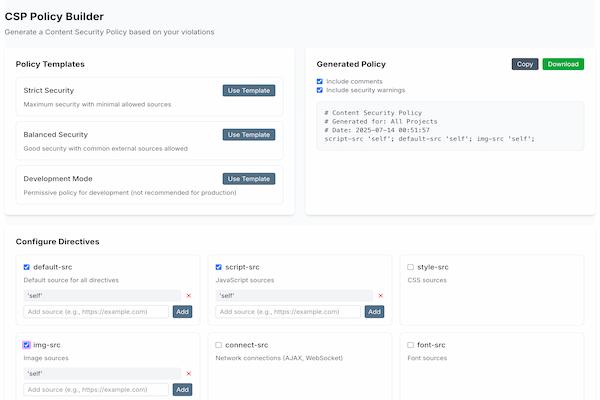Click the Configure Directives heading
This screenshot has height=400, width=600.
pyautogui.click(x=57, y=242)
